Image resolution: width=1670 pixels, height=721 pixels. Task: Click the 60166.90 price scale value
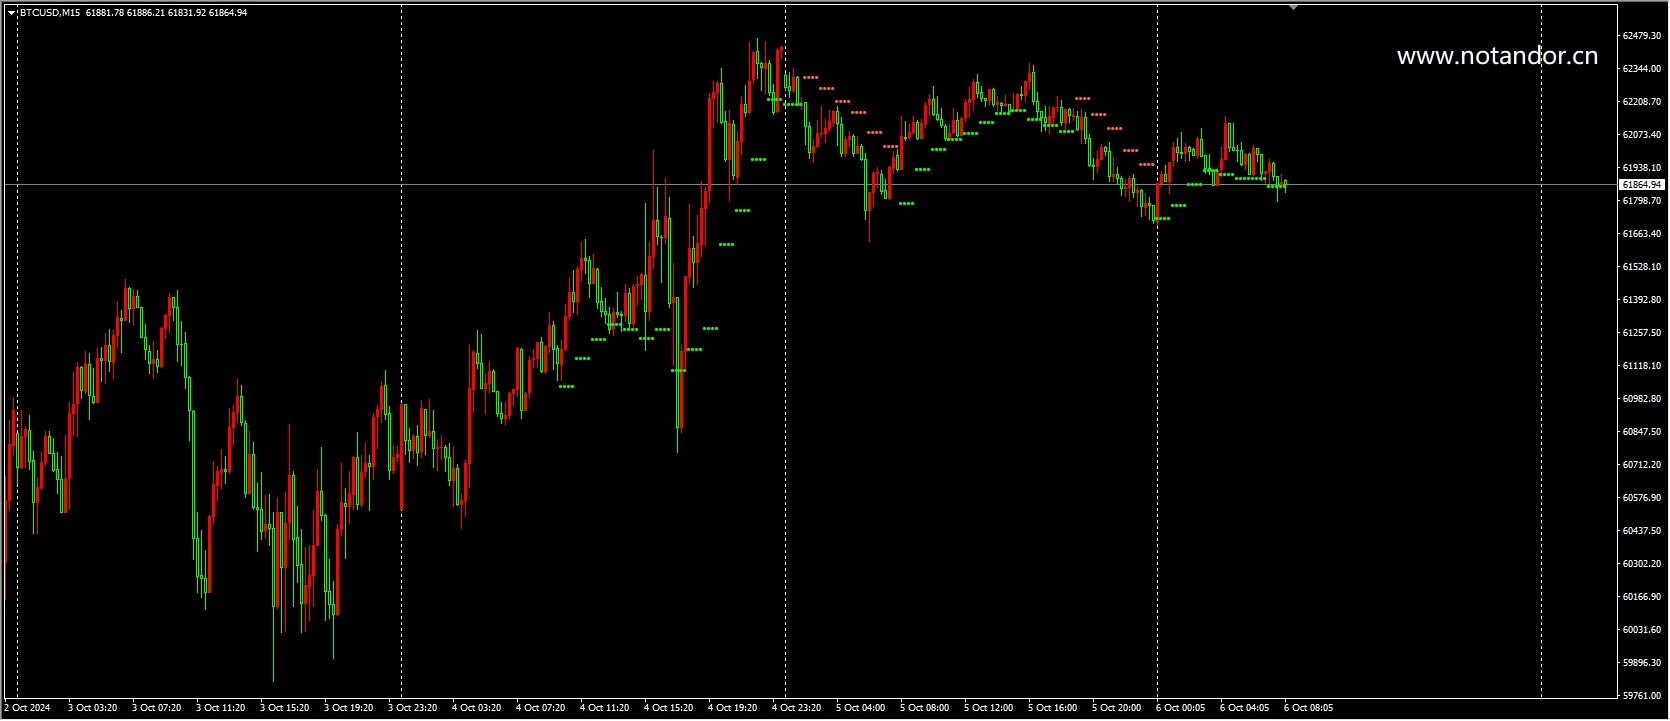point(1641,597)
